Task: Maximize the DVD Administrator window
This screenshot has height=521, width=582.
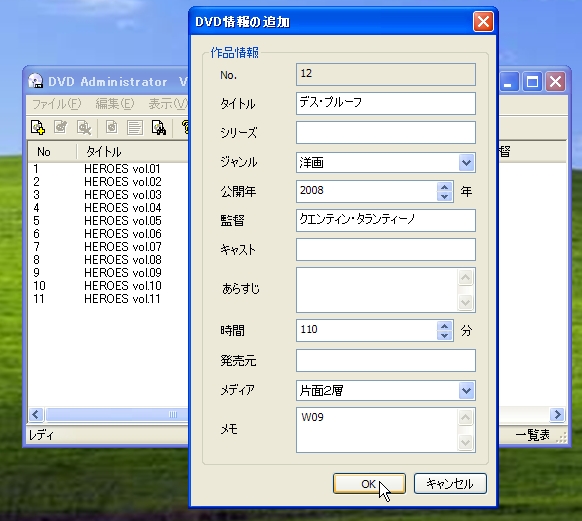Action: 532,82
